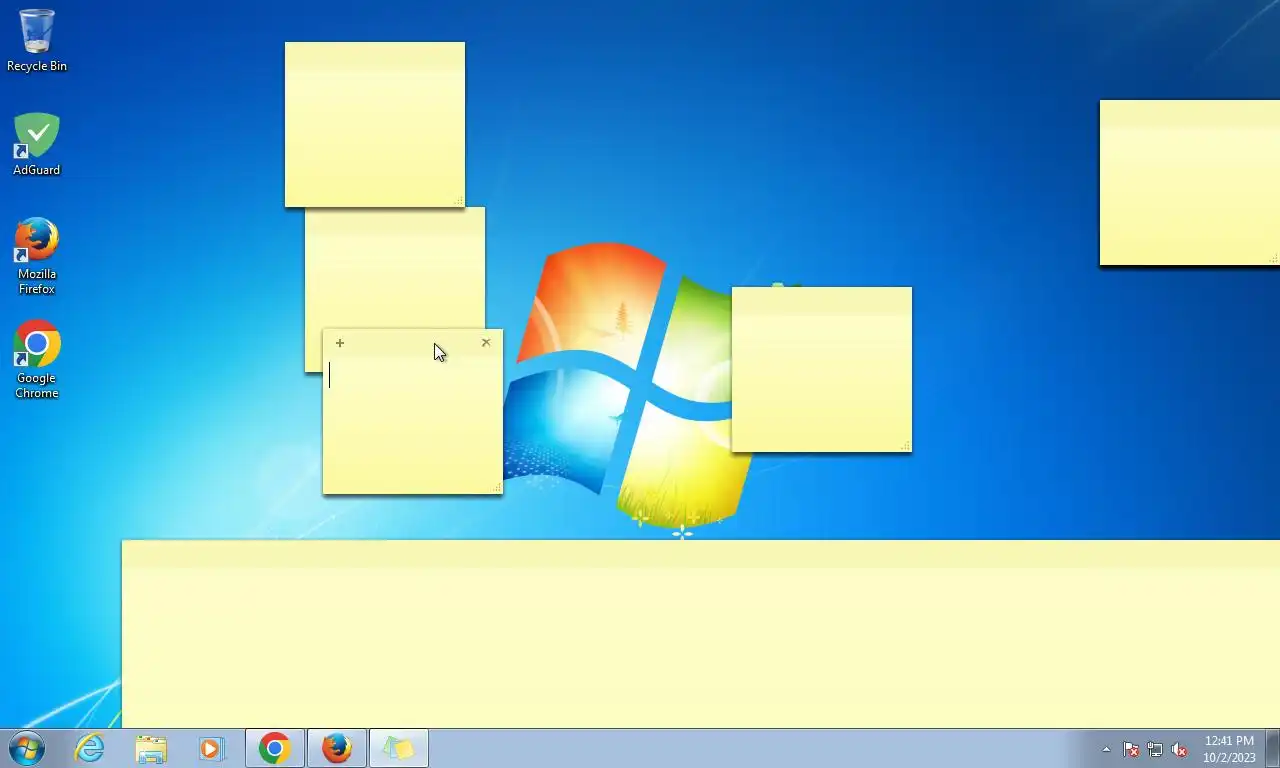Click the muted volume tray icon

coord(1179,749)
